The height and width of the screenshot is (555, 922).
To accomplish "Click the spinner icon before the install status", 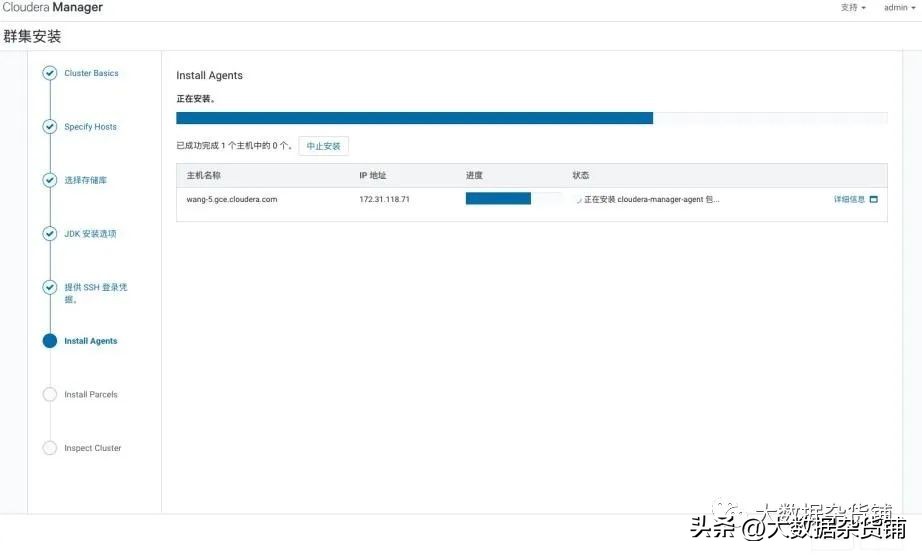I will point(579,200).
